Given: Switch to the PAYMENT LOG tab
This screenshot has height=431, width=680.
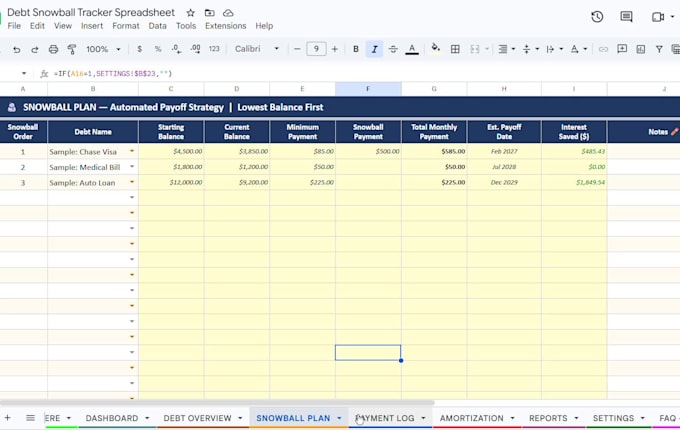Looking at the screenshot, I should pos(385,418).
